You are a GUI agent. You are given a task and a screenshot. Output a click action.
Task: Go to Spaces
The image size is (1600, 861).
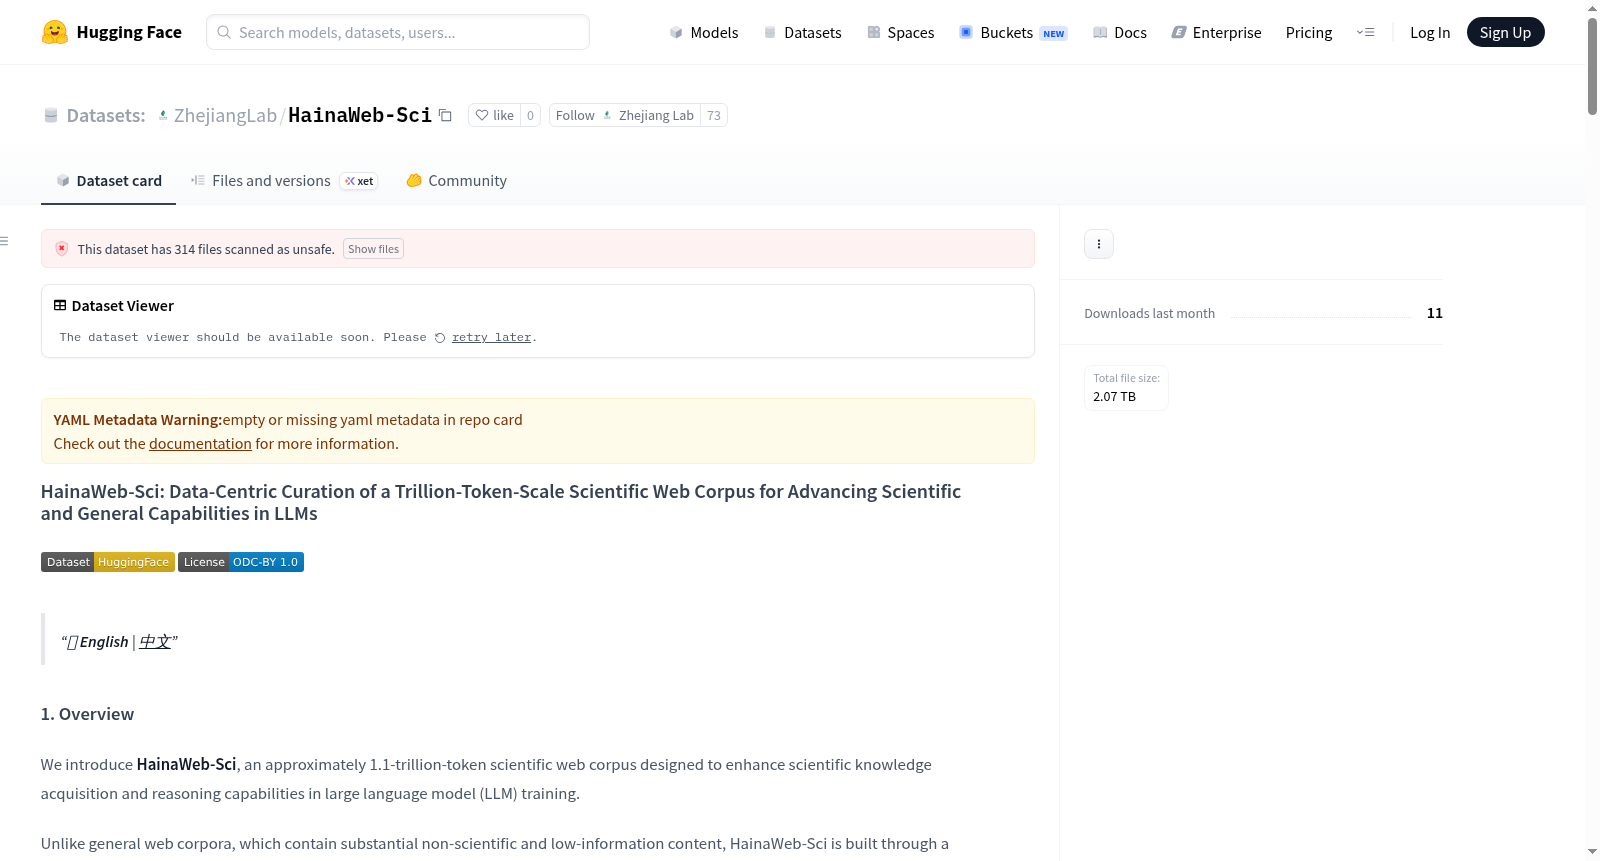[x=901, y=32]
